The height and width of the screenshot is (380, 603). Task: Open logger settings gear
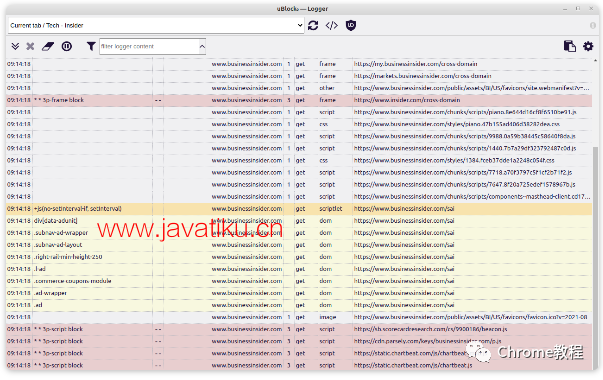pyautogui.click(x=588, y=46)
